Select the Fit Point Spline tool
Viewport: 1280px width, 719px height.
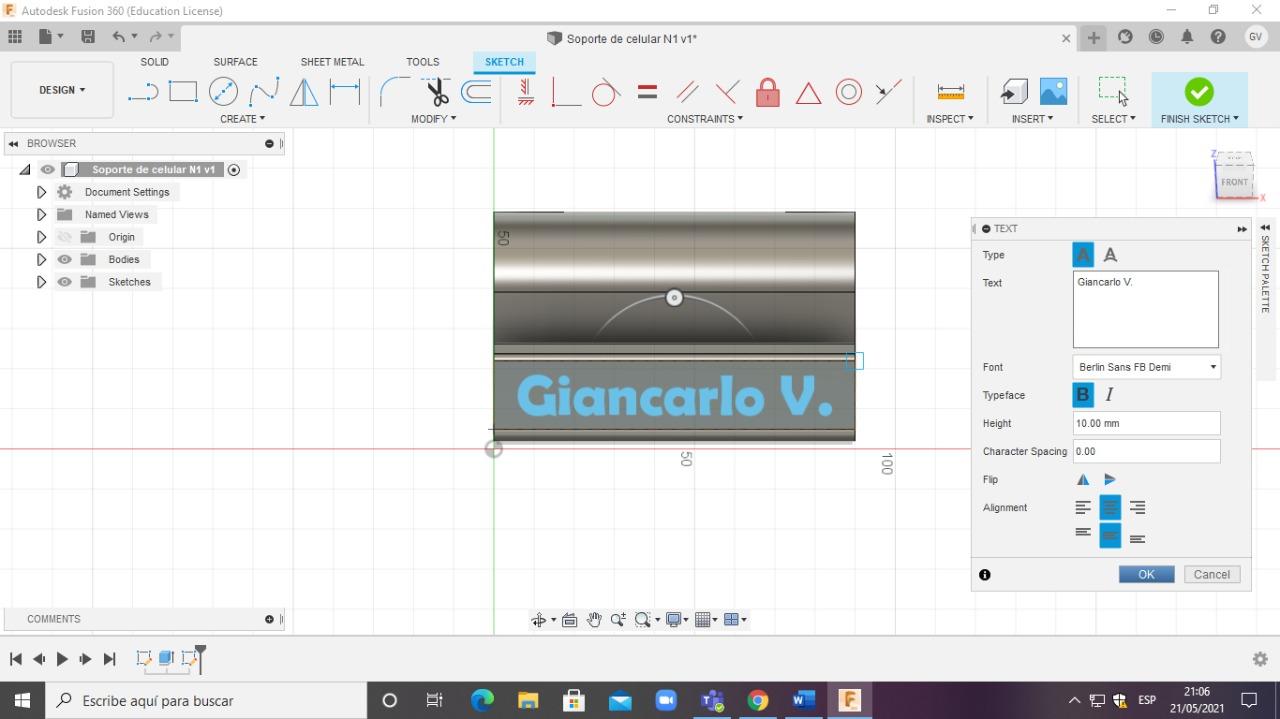point(264,93)
